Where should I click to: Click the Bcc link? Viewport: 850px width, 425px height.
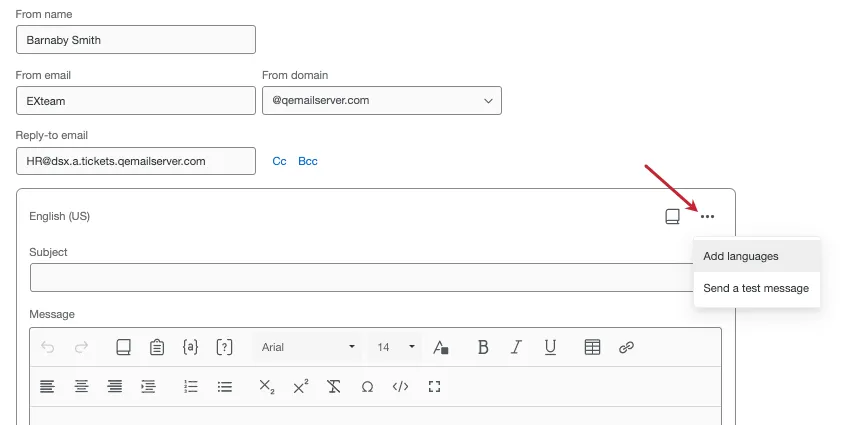tap(308, 161)
